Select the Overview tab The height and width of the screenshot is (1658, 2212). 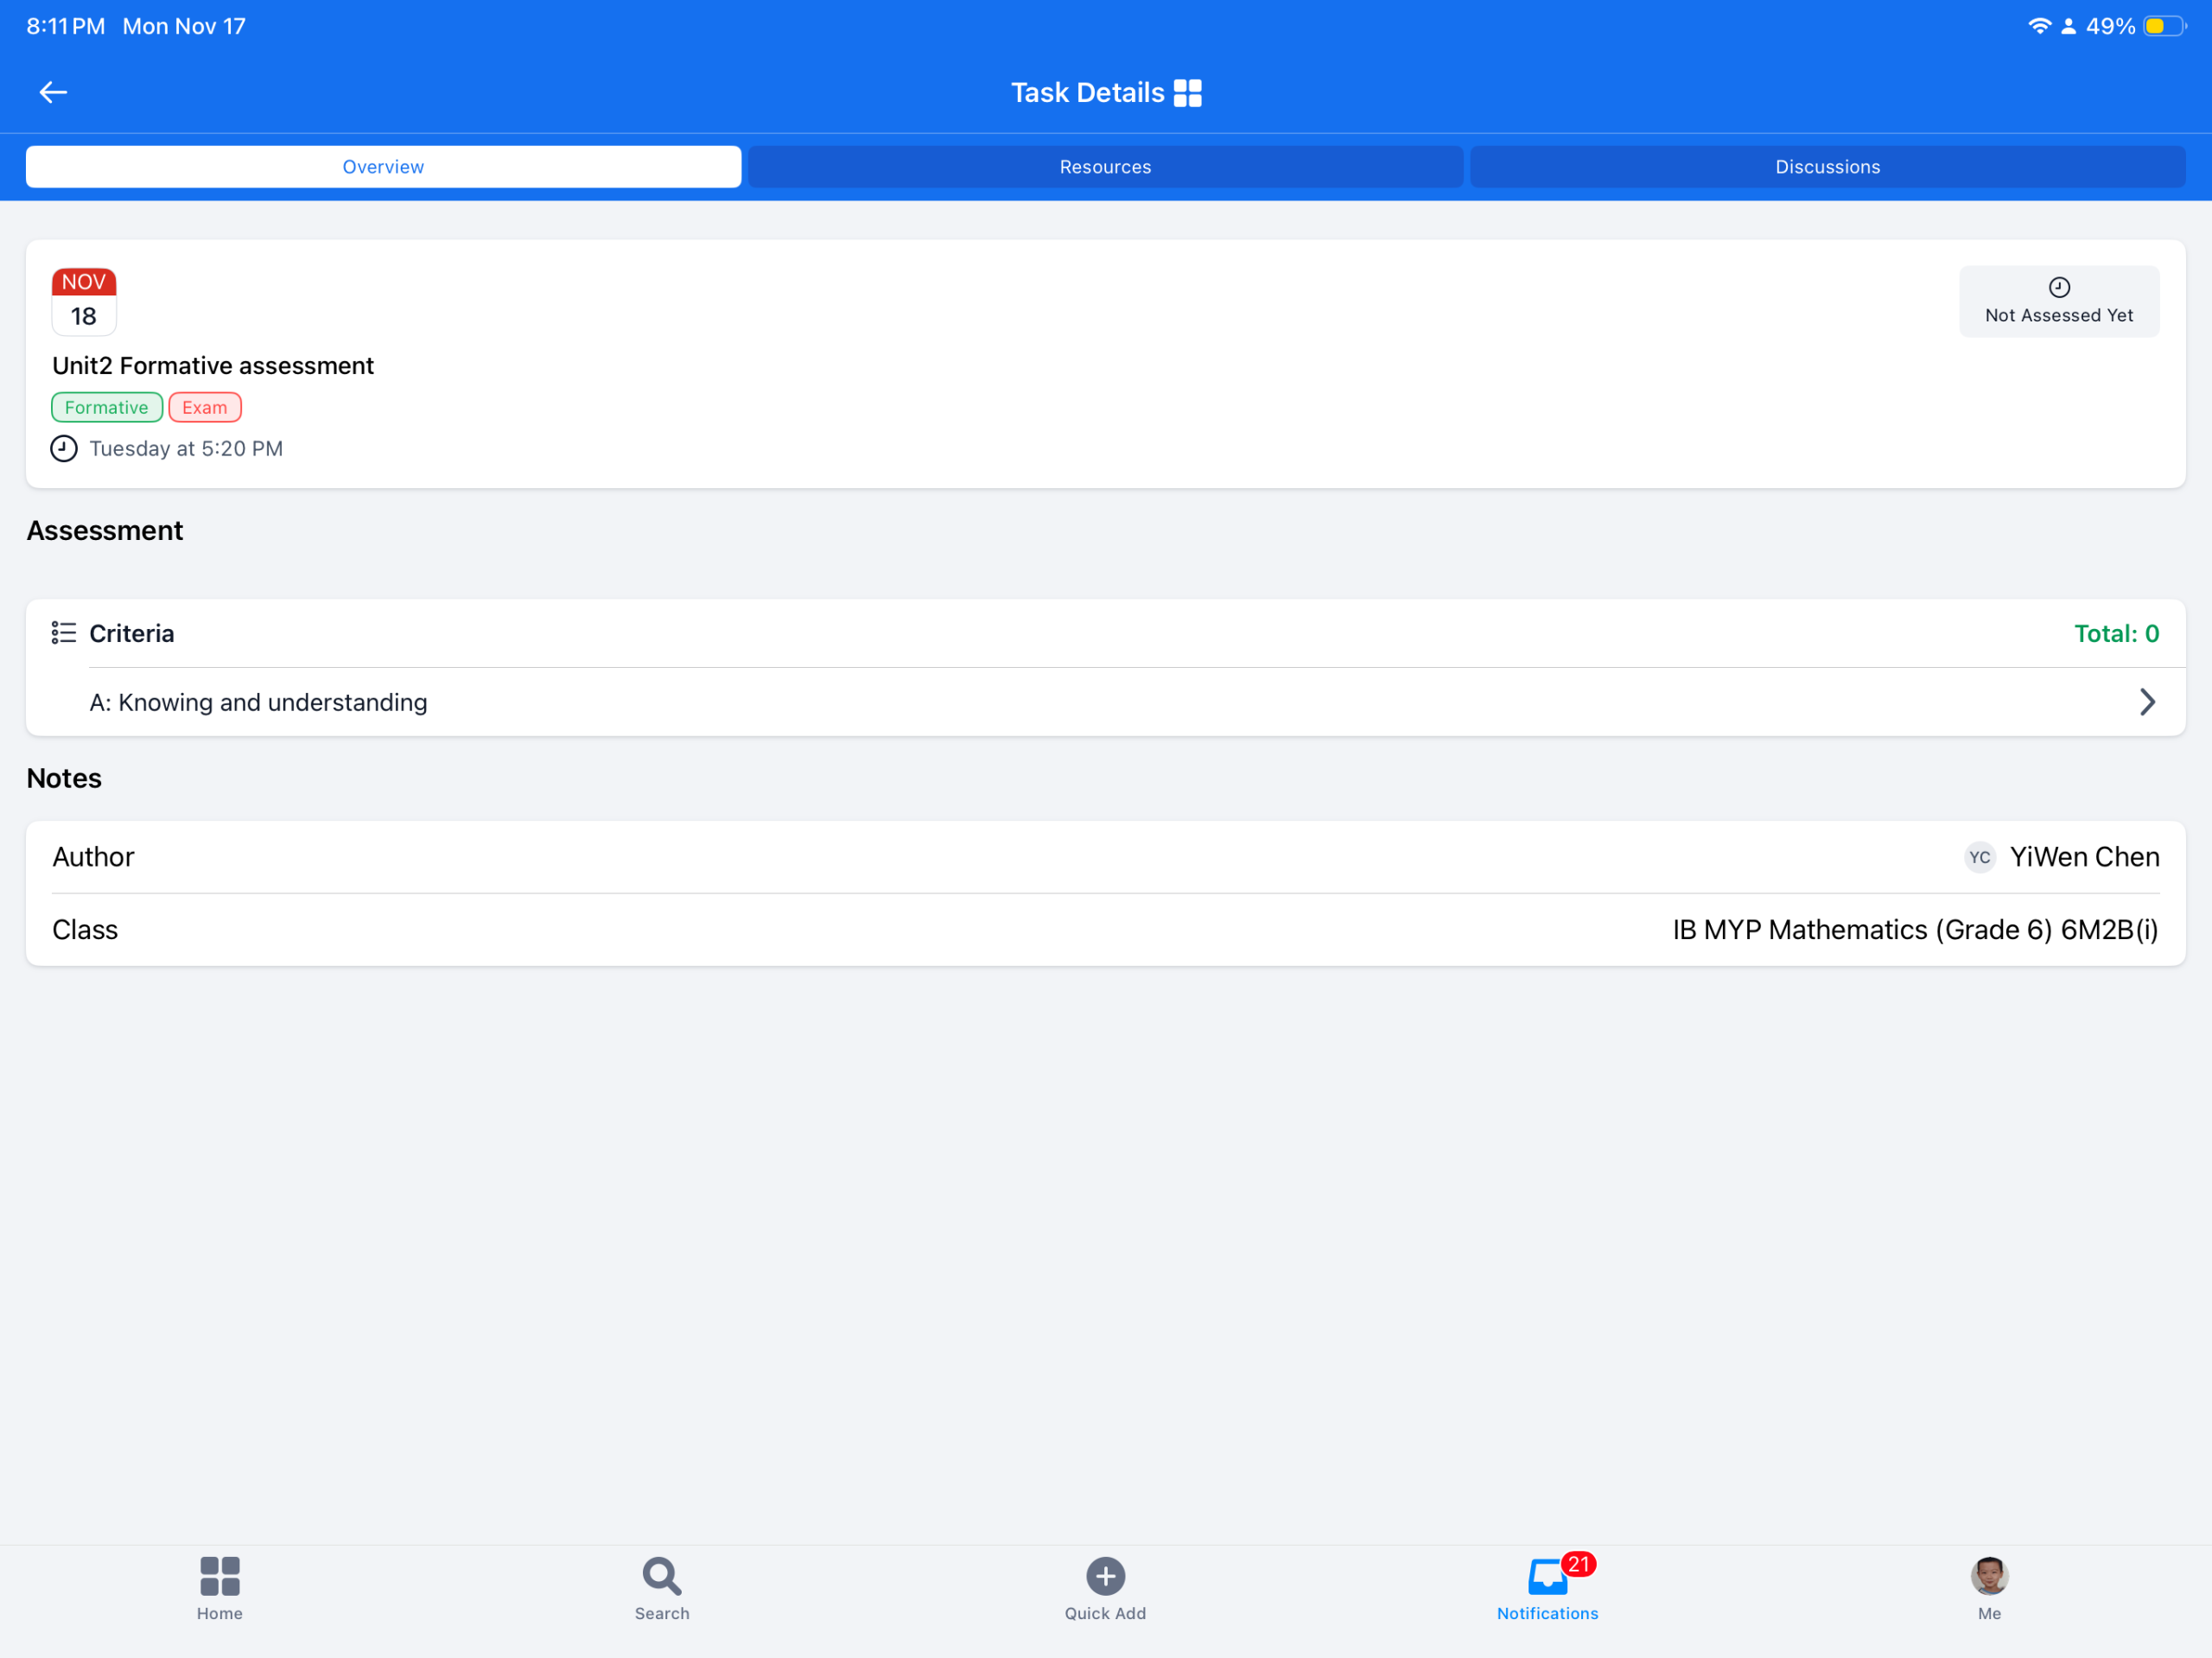[x=383, y=167]
